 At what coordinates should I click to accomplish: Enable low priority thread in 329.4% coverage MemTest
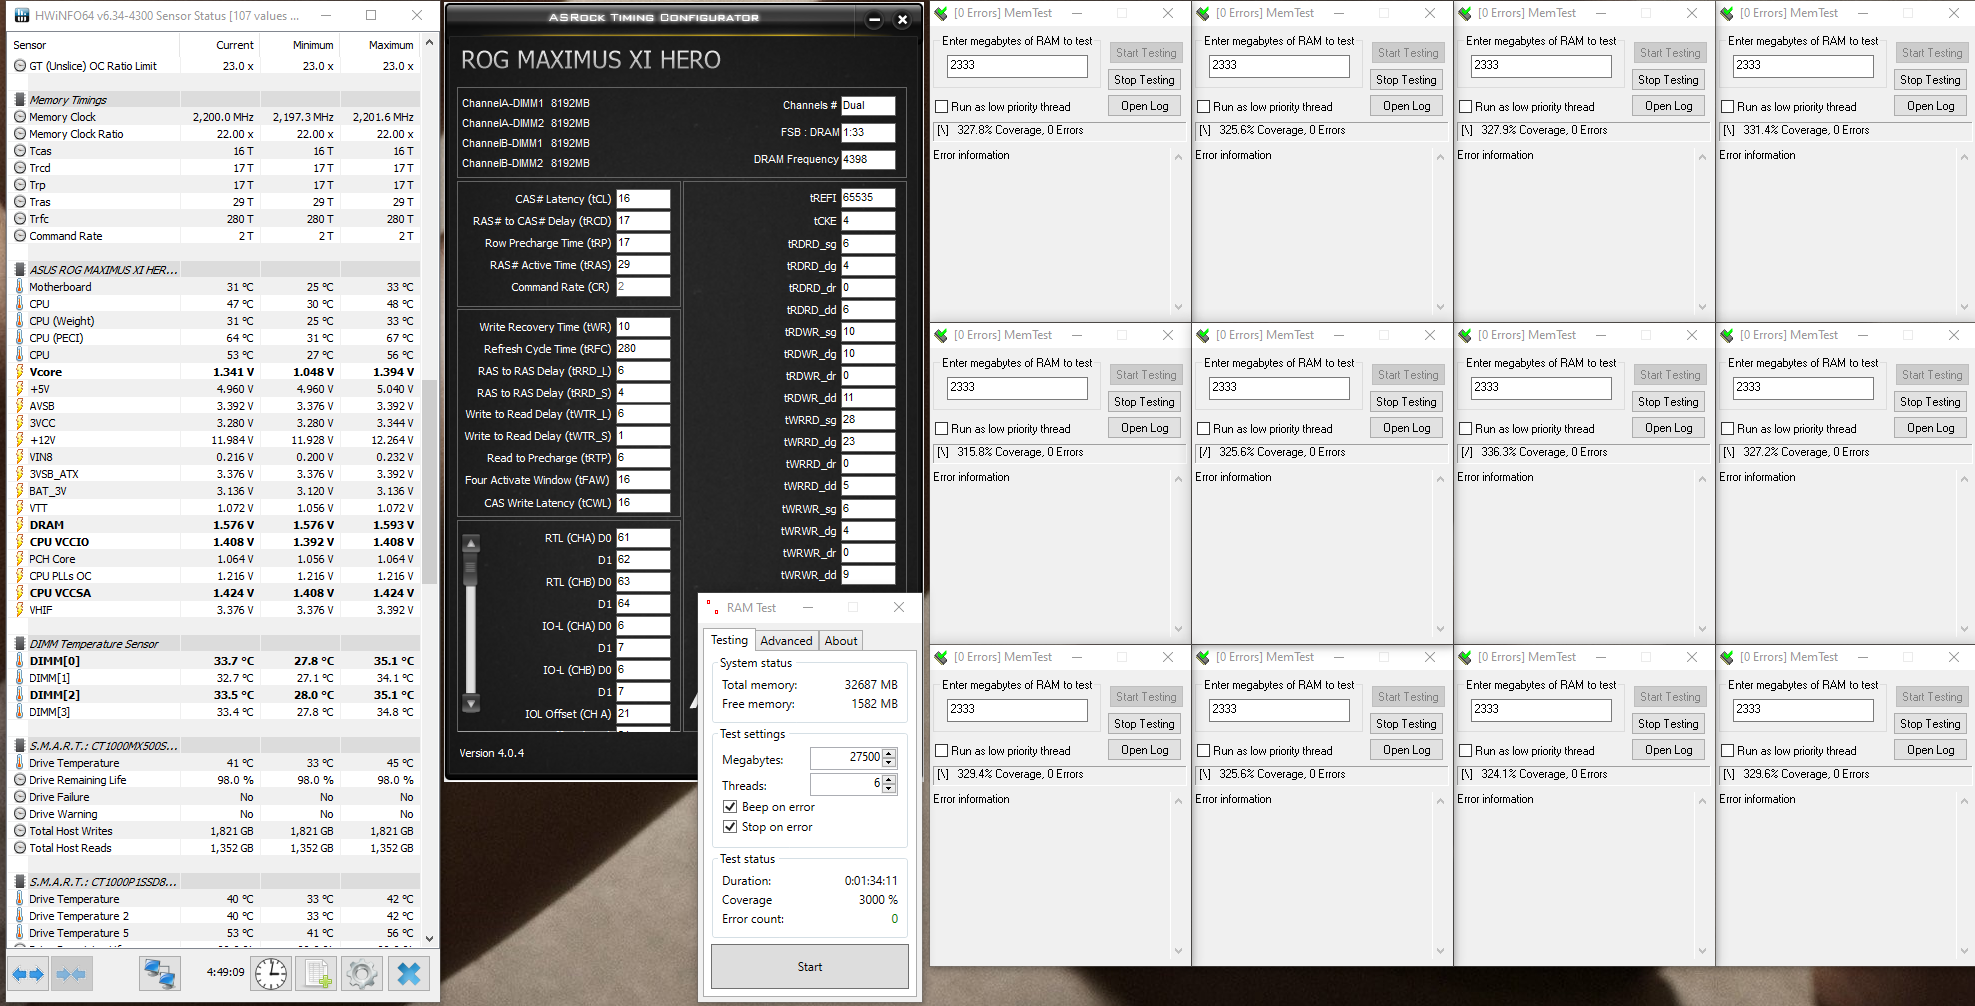click(941, 751)
